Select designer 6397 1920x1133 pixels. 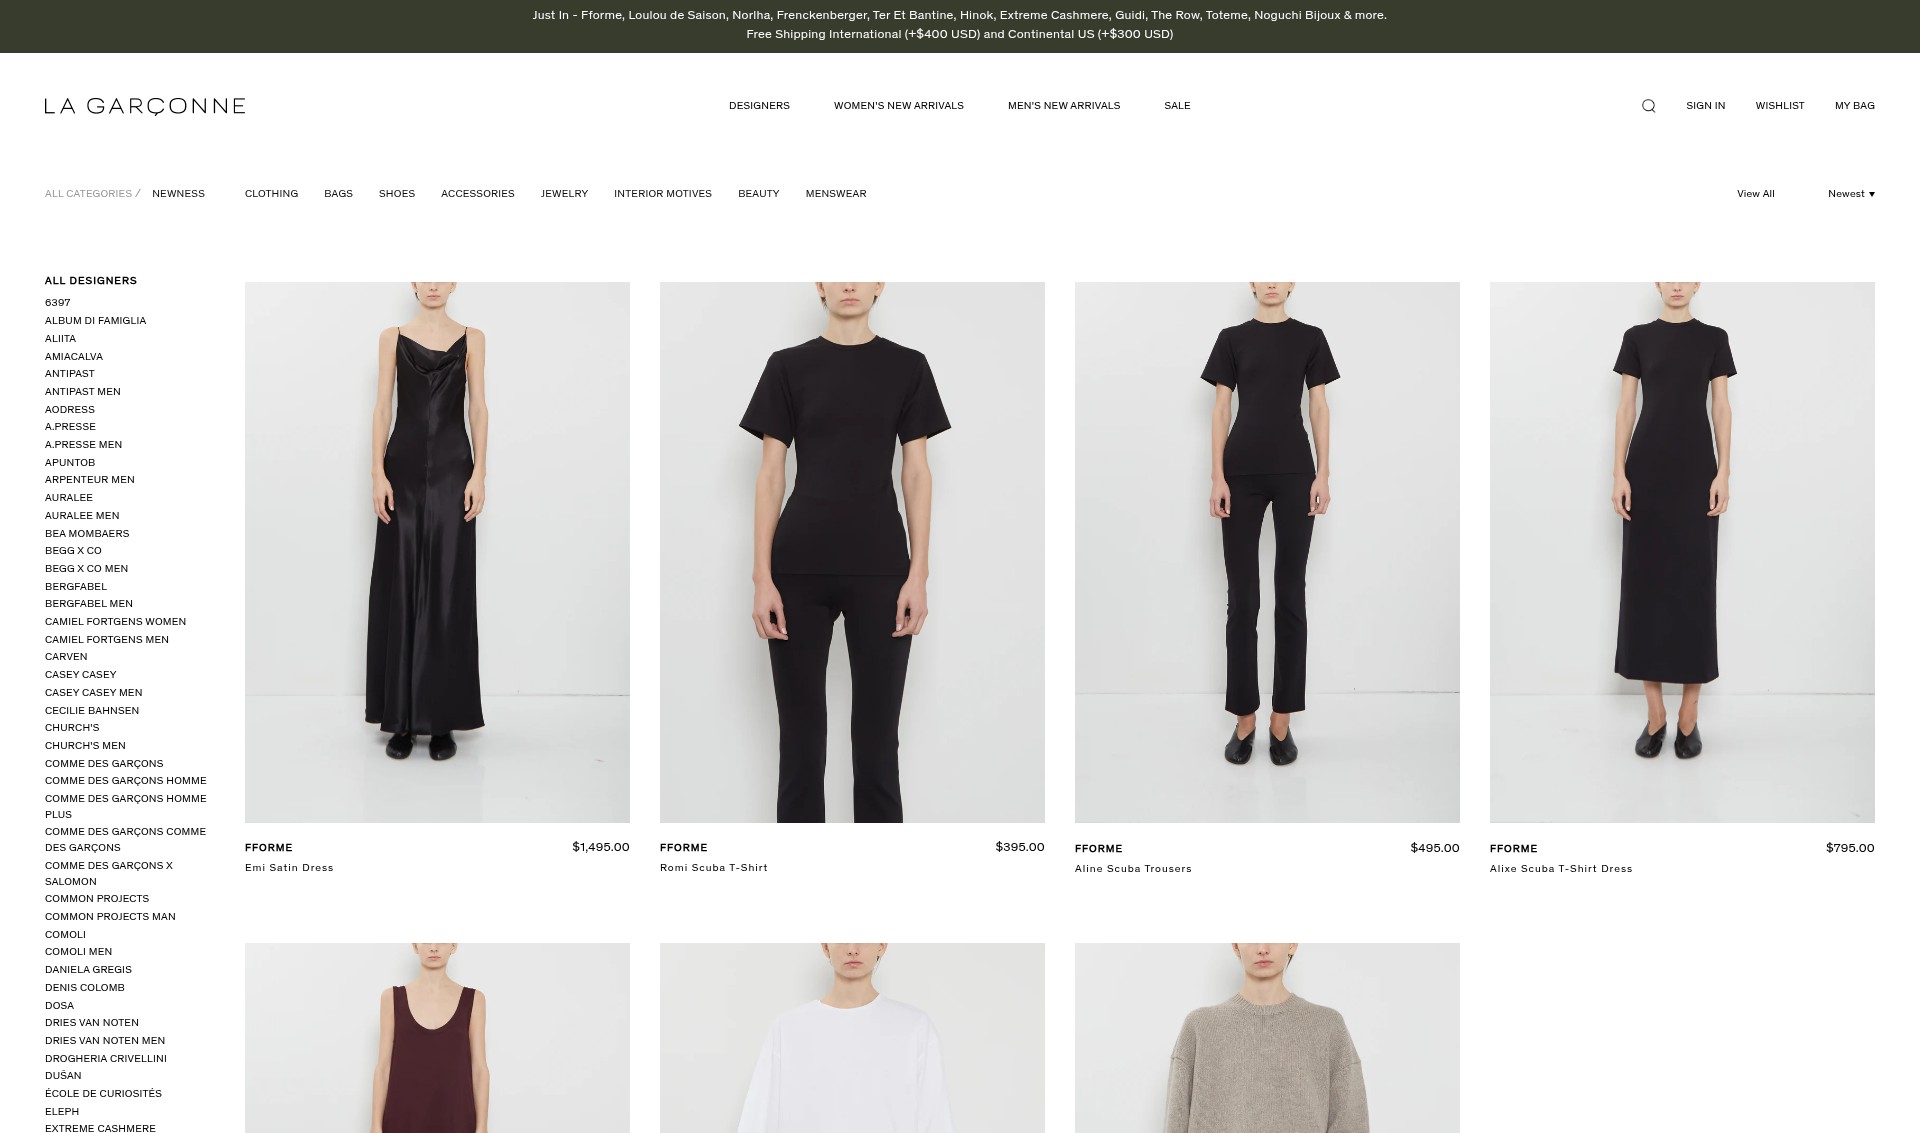(57, 303)
